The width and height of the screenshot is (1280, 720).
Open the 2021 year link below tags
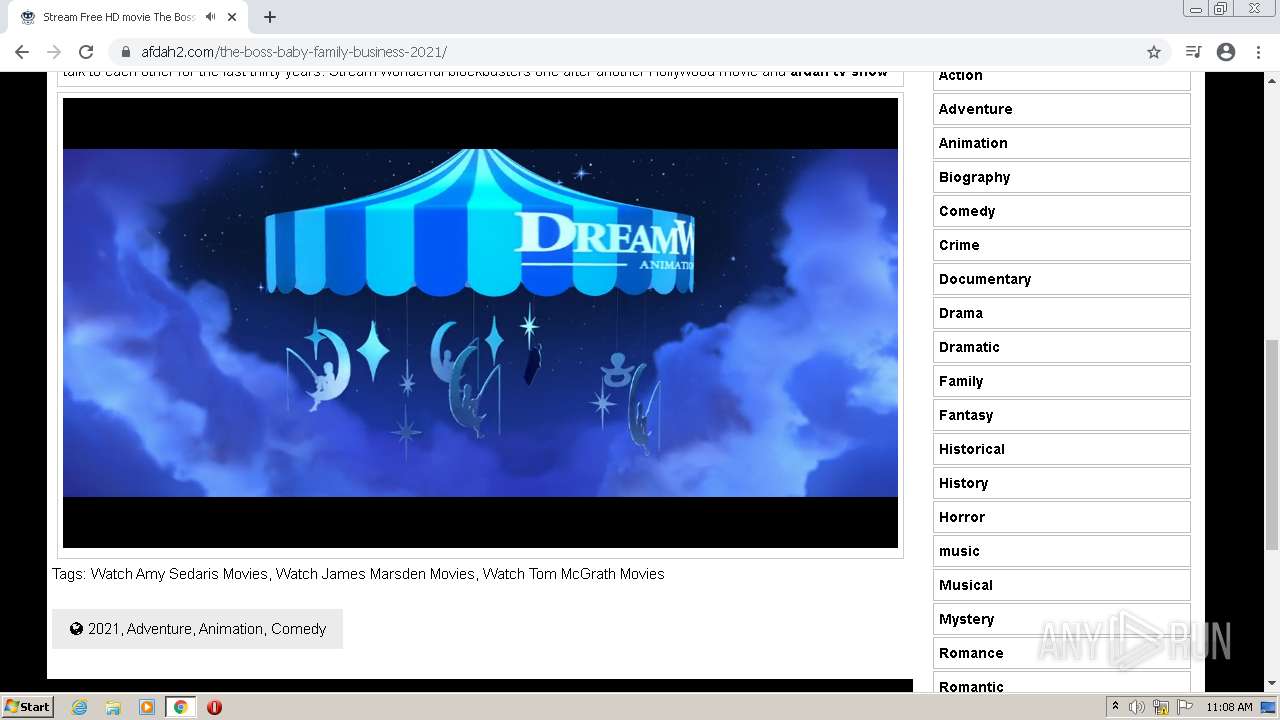click(x=103, y=629)
